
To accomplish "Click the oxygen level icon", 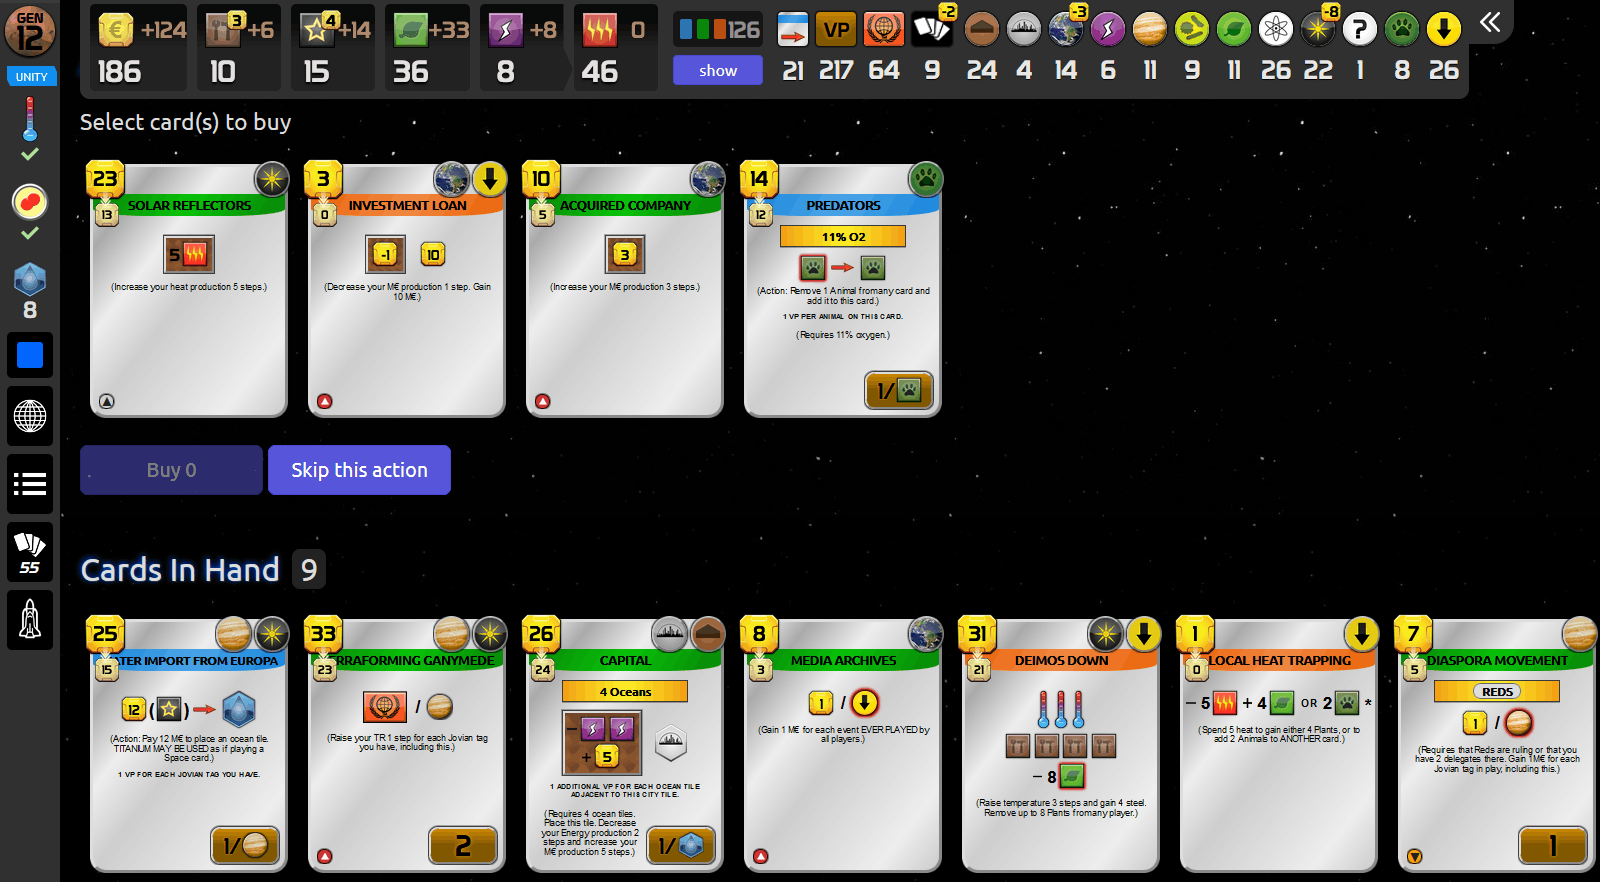I will click(x=30, y=202).
